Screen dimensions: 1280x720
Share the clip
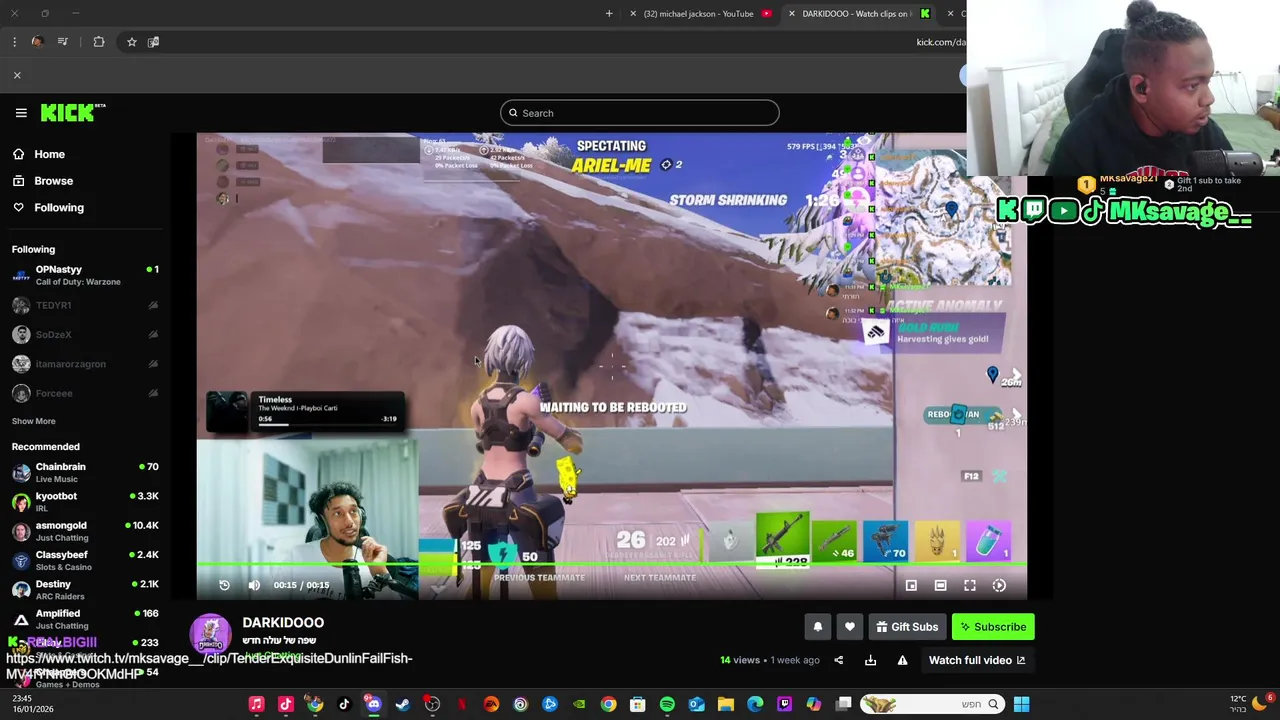(839, 660)
